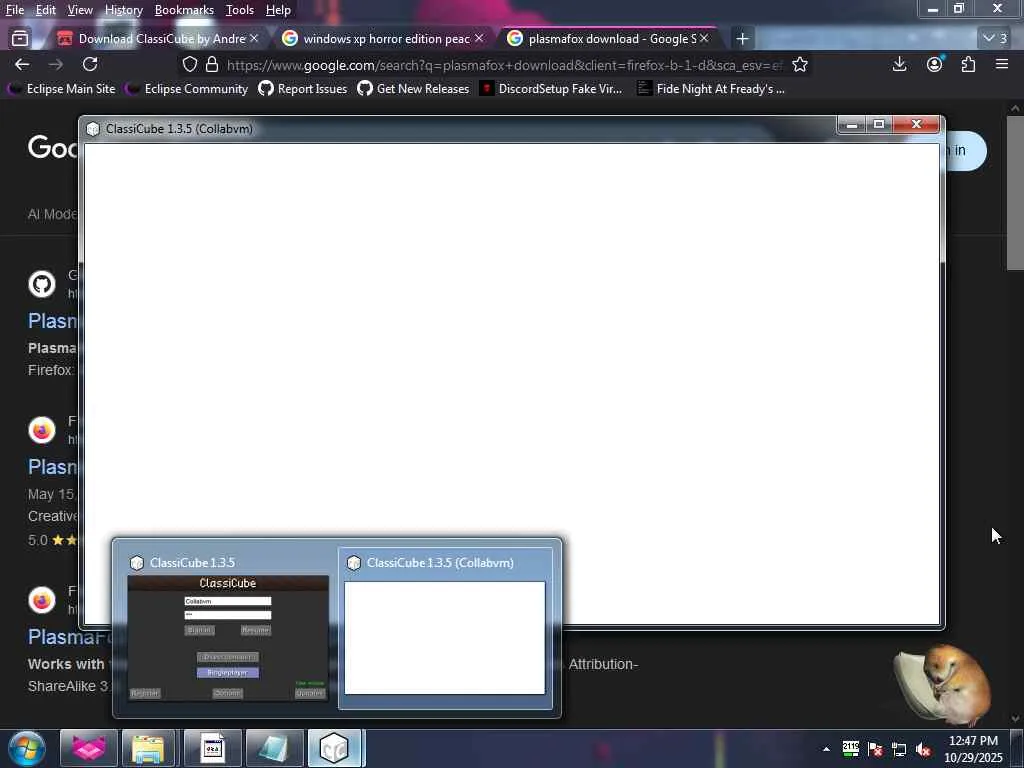Click the ClassiCube taskbar icon
This screenshot has height=768, width=1024.
coord(335,748)
